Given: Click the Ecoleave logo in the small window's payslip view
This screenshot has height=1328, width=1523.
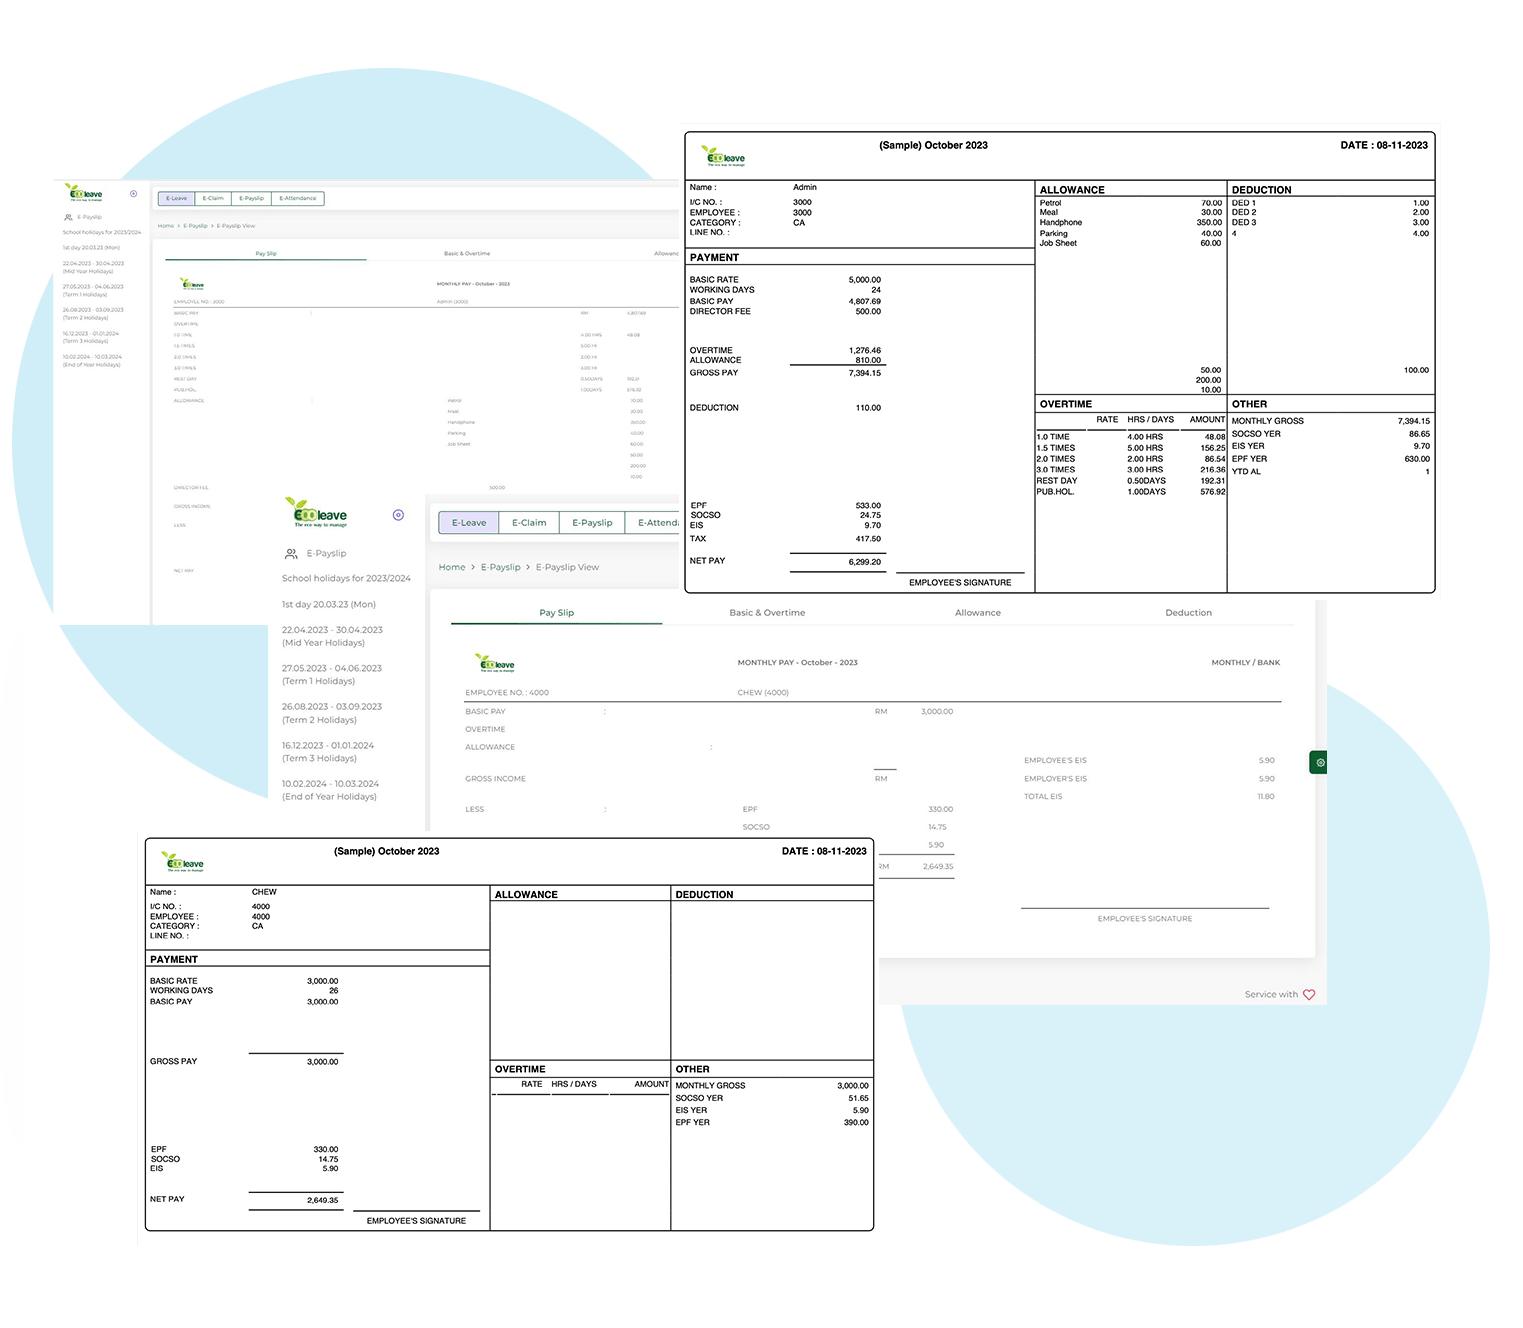Looking at the screenshot, I should (191, 284).
